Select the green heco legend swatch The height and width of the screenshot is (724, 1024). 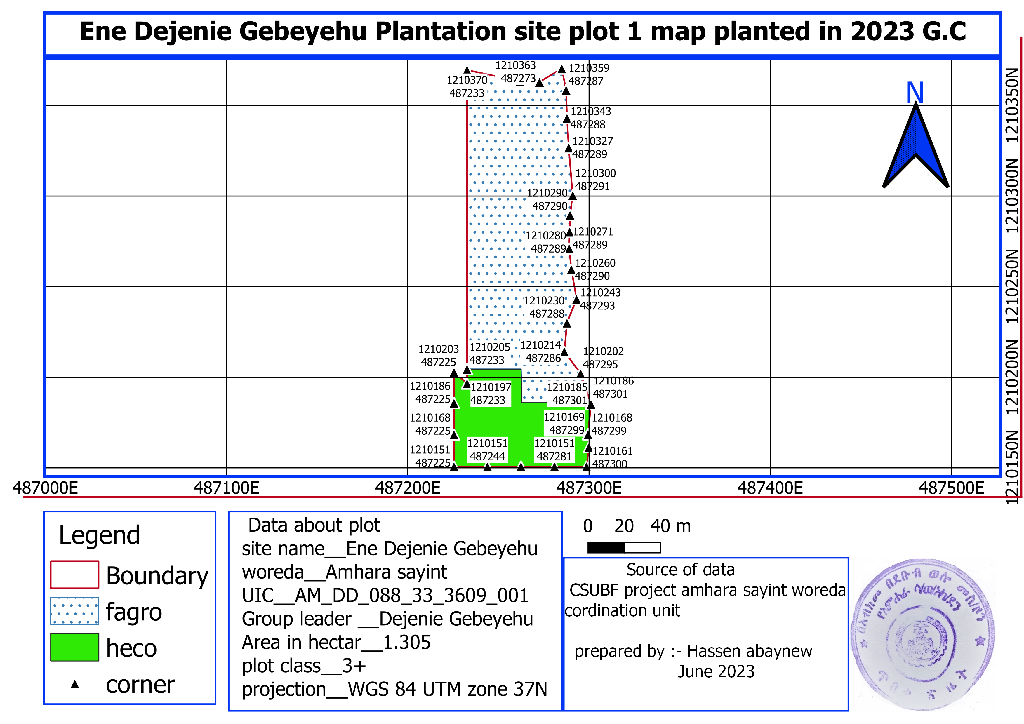(75, 648)
